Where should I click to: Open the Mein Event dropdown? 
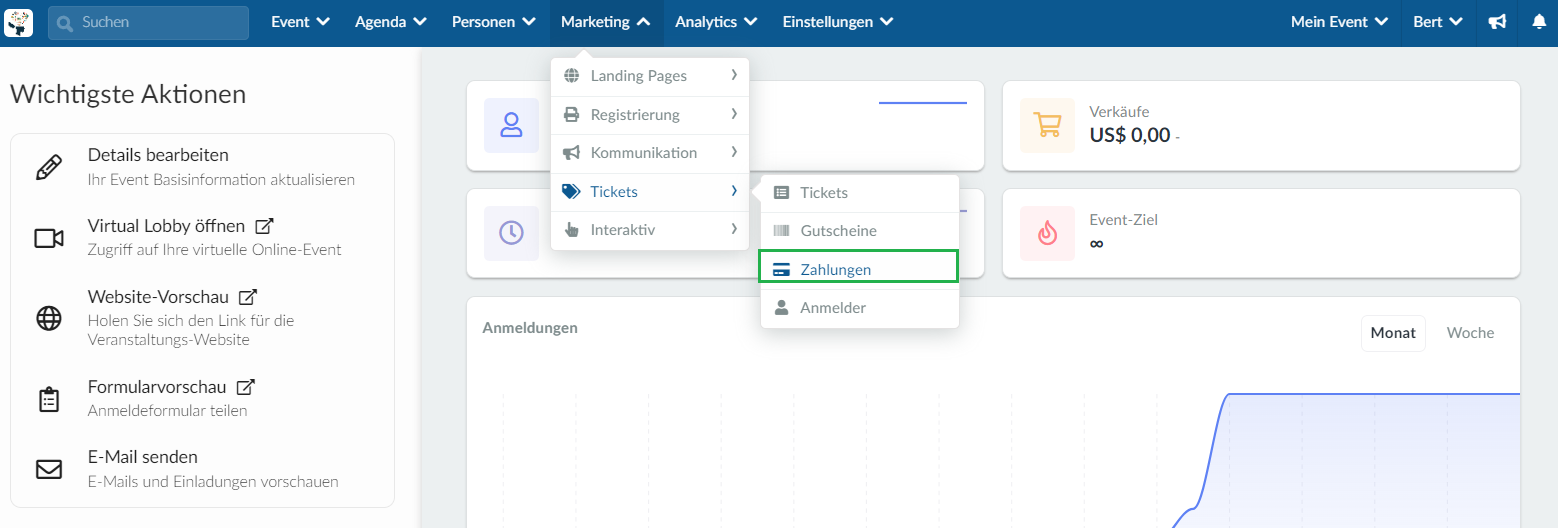click(1339, 22)
